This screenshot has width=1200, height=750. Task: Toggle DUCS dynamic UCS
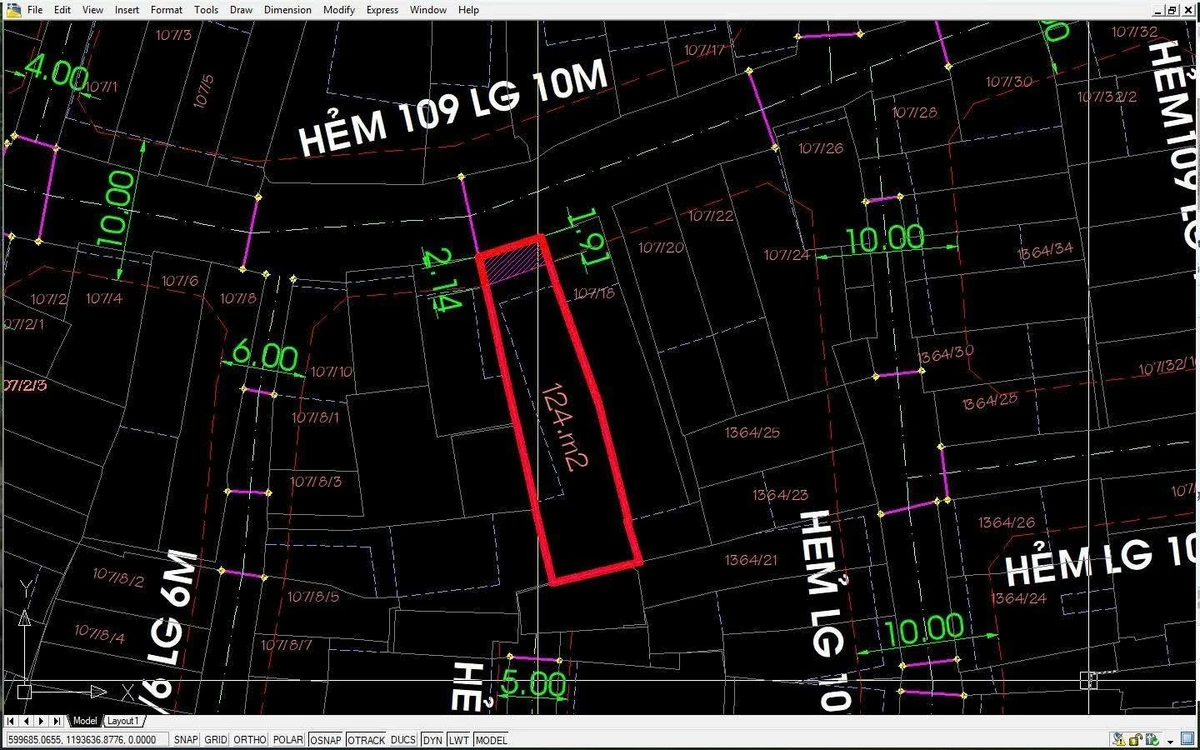point(403,740)
